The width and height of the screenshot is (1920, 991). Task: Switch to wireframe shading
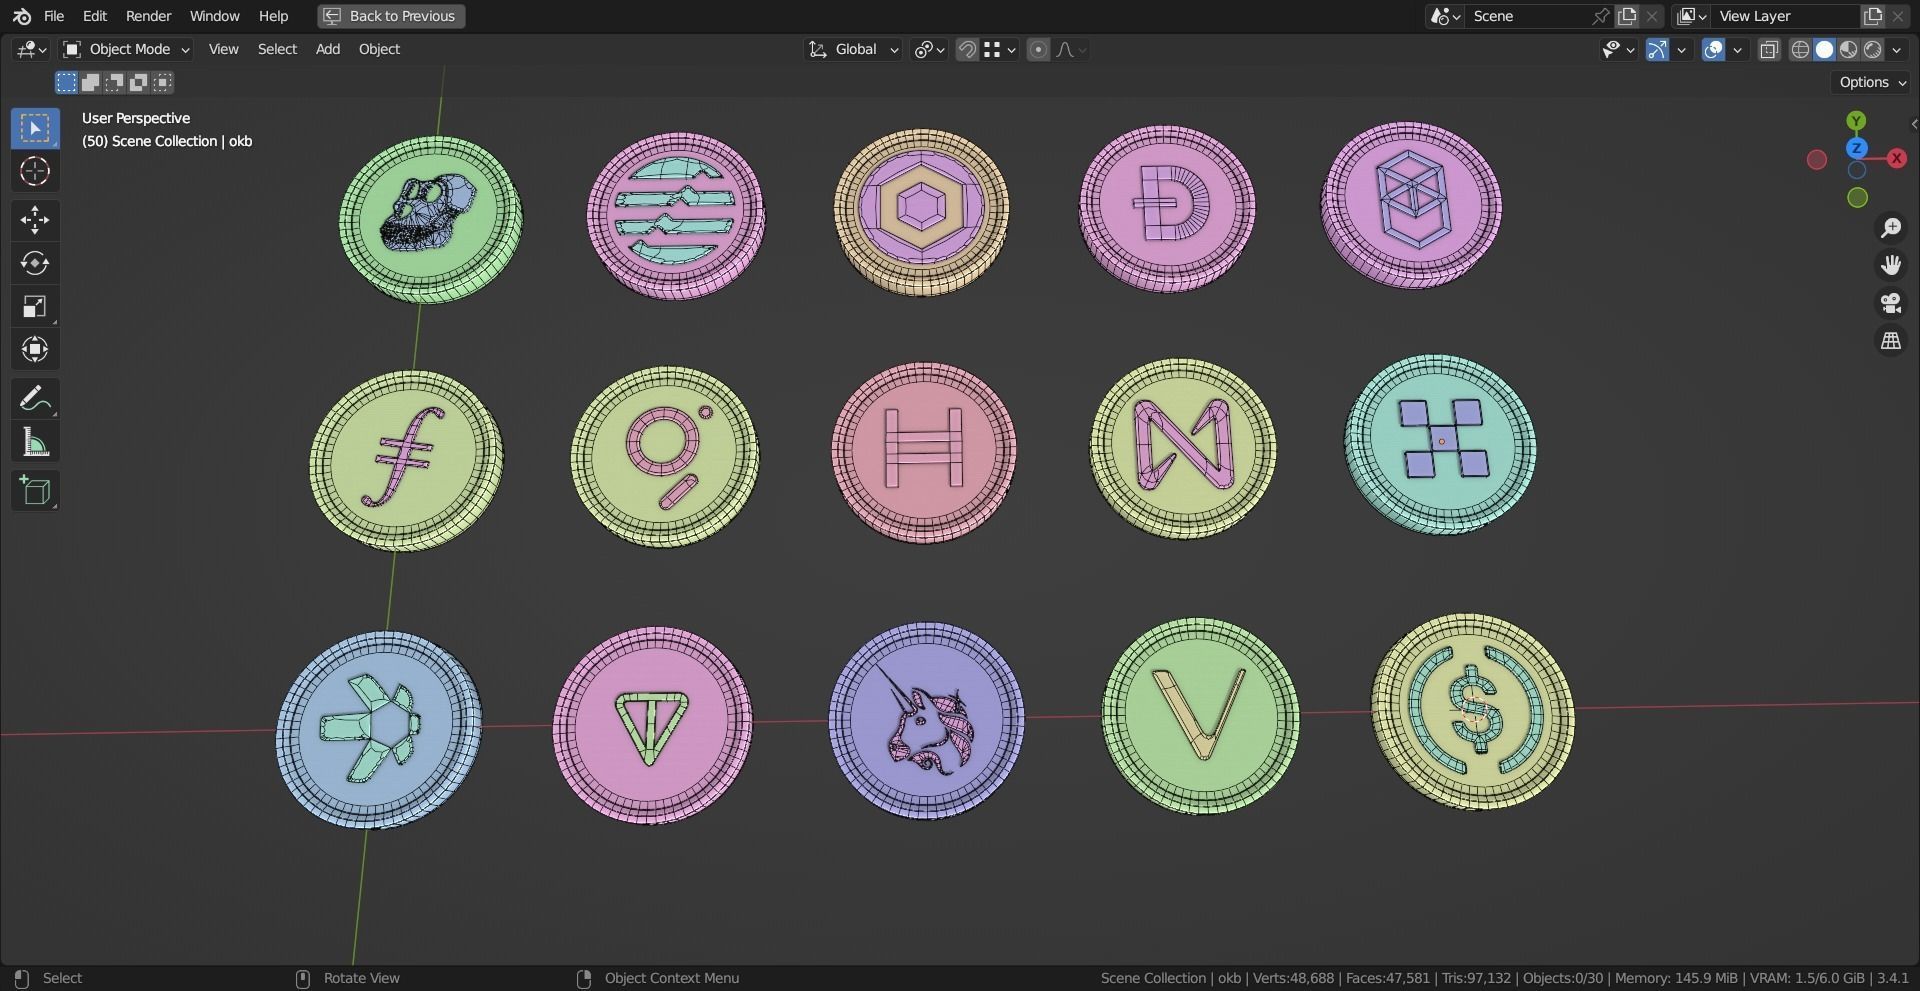point(1800,49)
